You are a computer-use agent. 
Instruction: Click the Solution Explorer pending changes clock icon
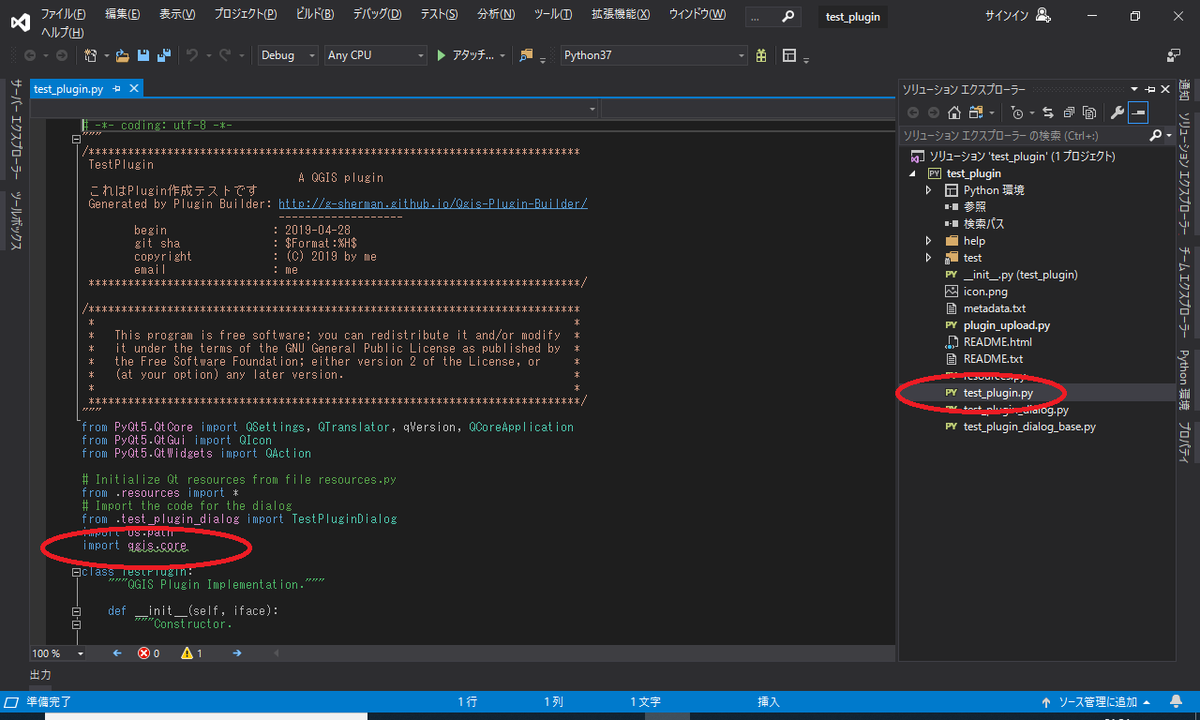pyautogui.click(x=1017, y=112)
